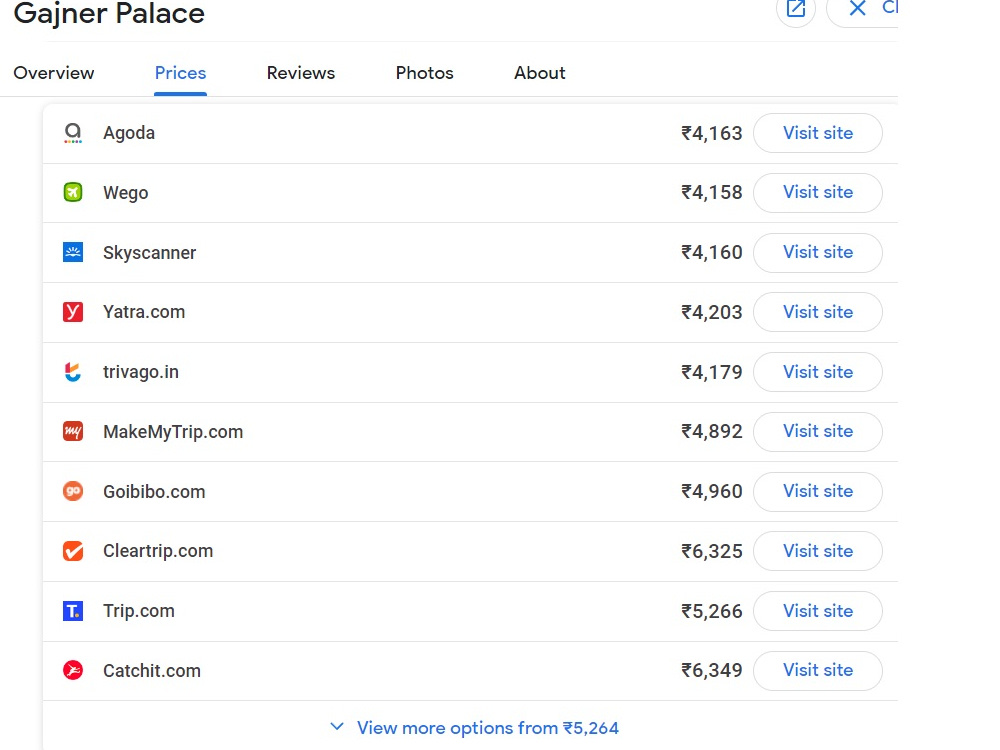Switch to the Overview tab
This screenshot has width=1000, height=750.
point(54,73)
